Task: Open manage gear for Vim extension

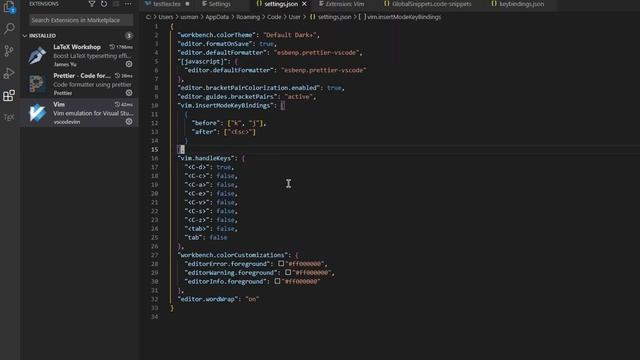Action: click(129, 122)
